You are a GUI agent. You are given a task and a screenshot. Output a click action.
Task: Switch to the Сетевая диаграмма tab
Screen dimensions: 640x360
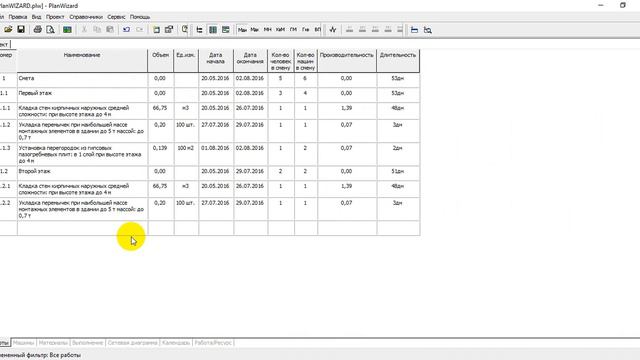click(x=132, y=343)
